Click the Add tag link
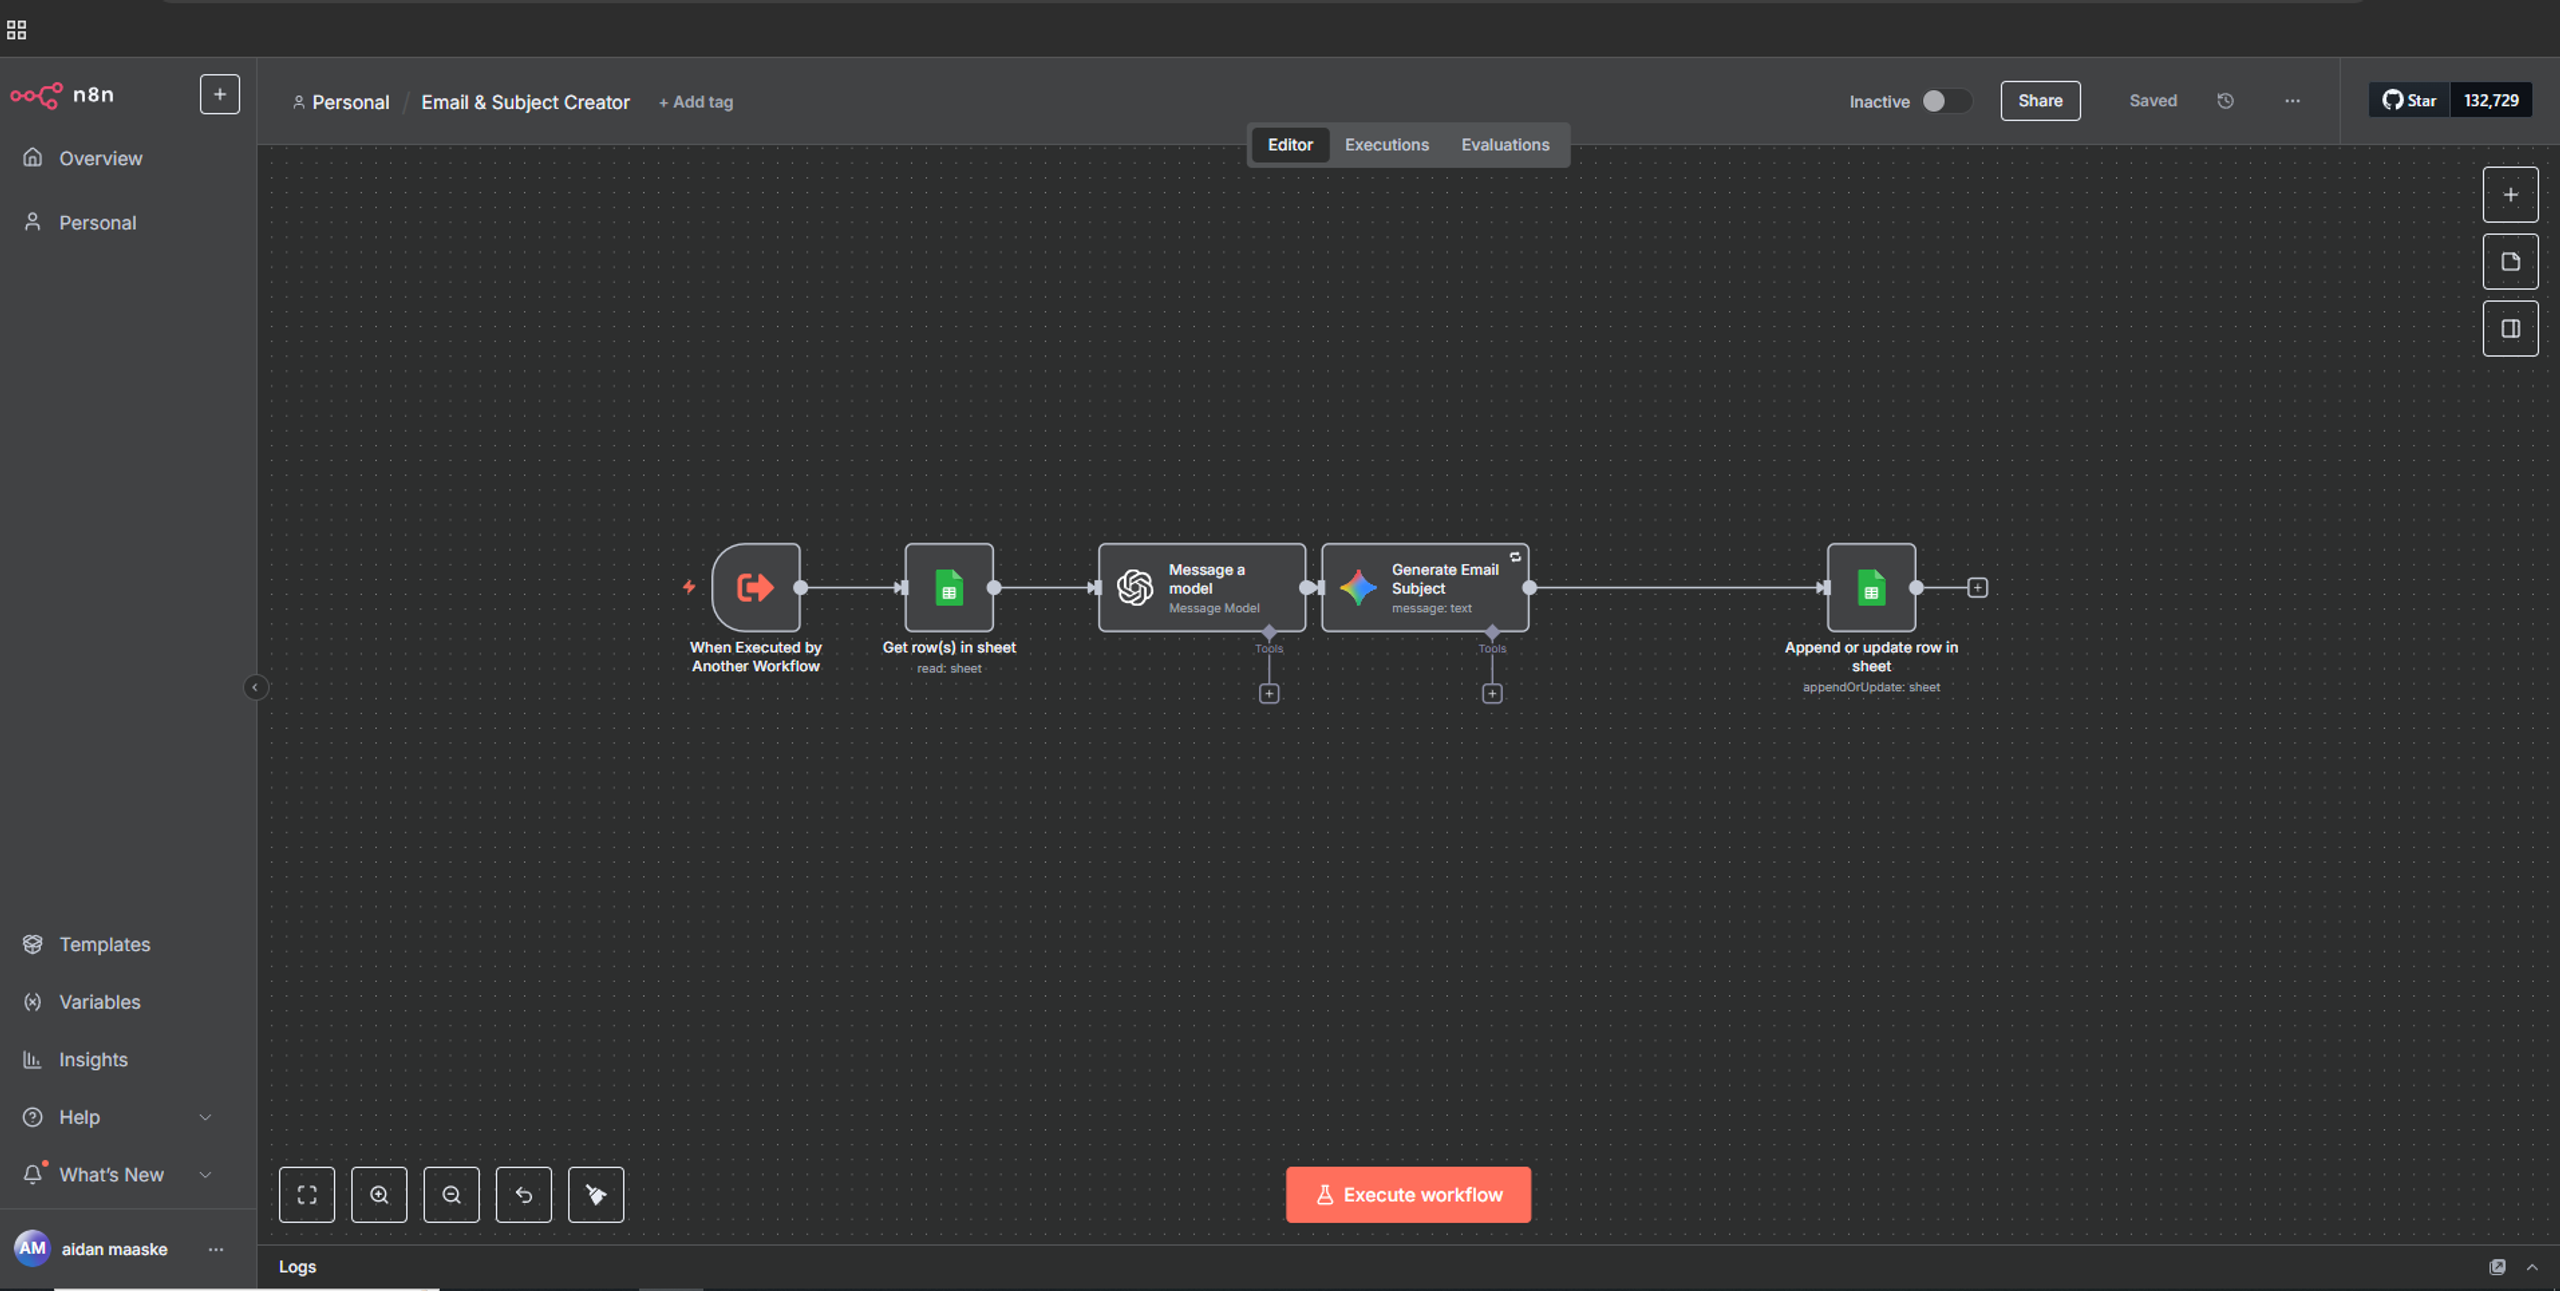The height and width of the screenshot is (1291, 2560). 696,102
